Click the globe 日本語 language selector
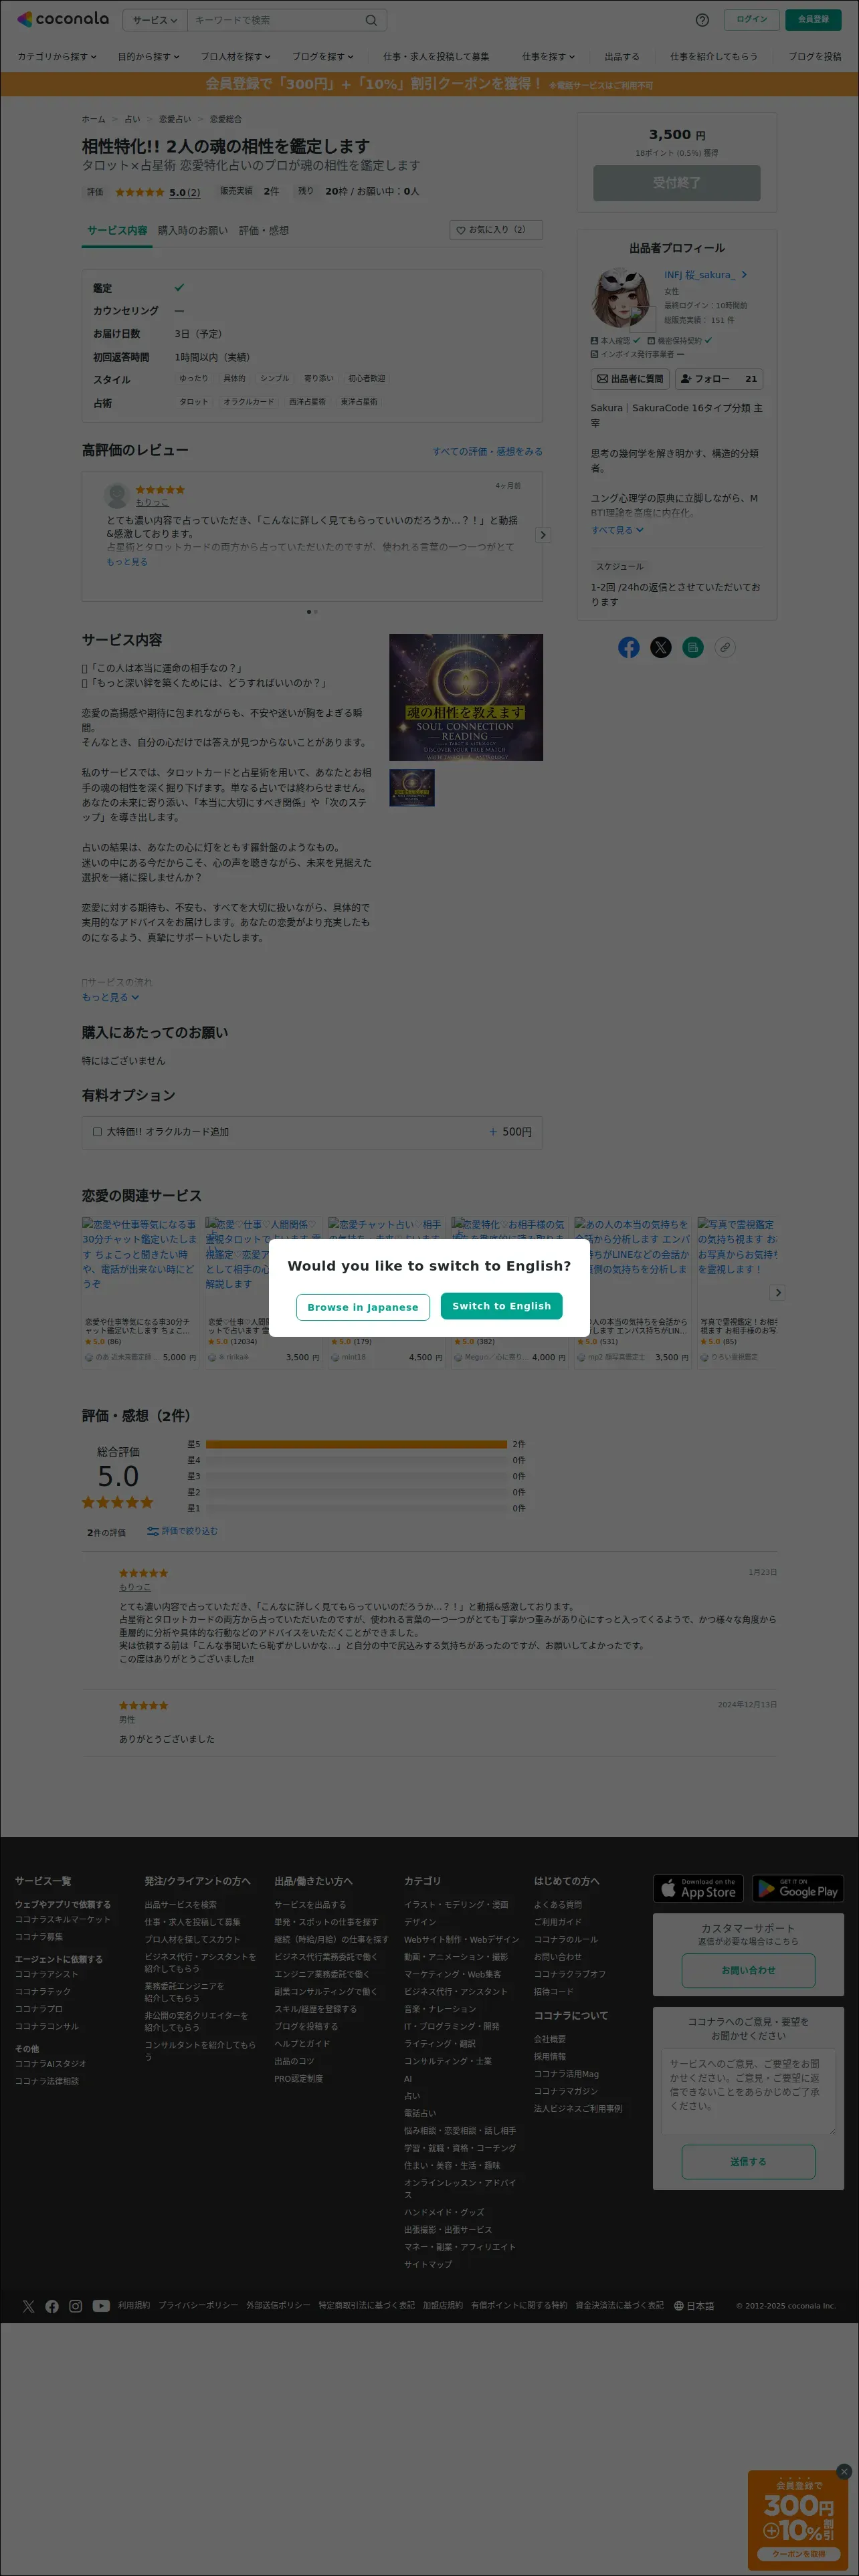859x2576 pixels. [x=694, y=2306]
